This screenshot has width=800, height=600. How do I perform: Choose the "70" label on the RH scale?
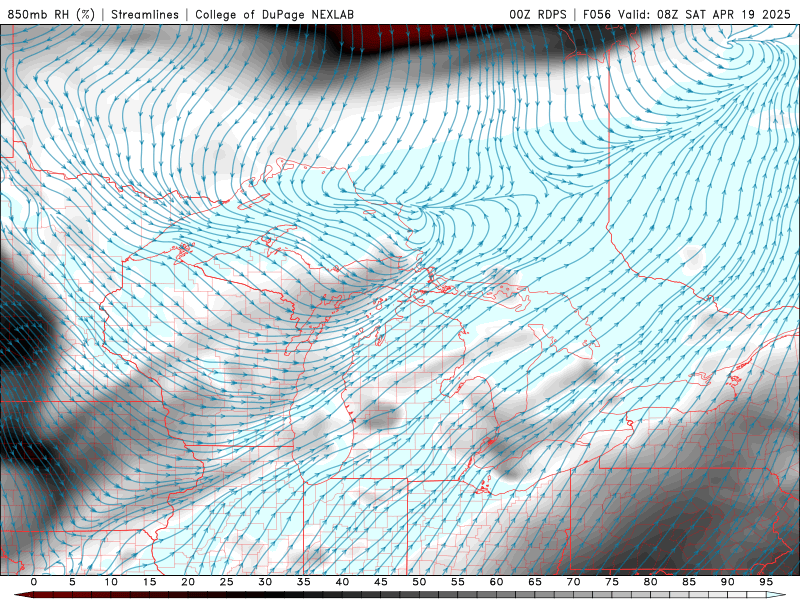573,582
